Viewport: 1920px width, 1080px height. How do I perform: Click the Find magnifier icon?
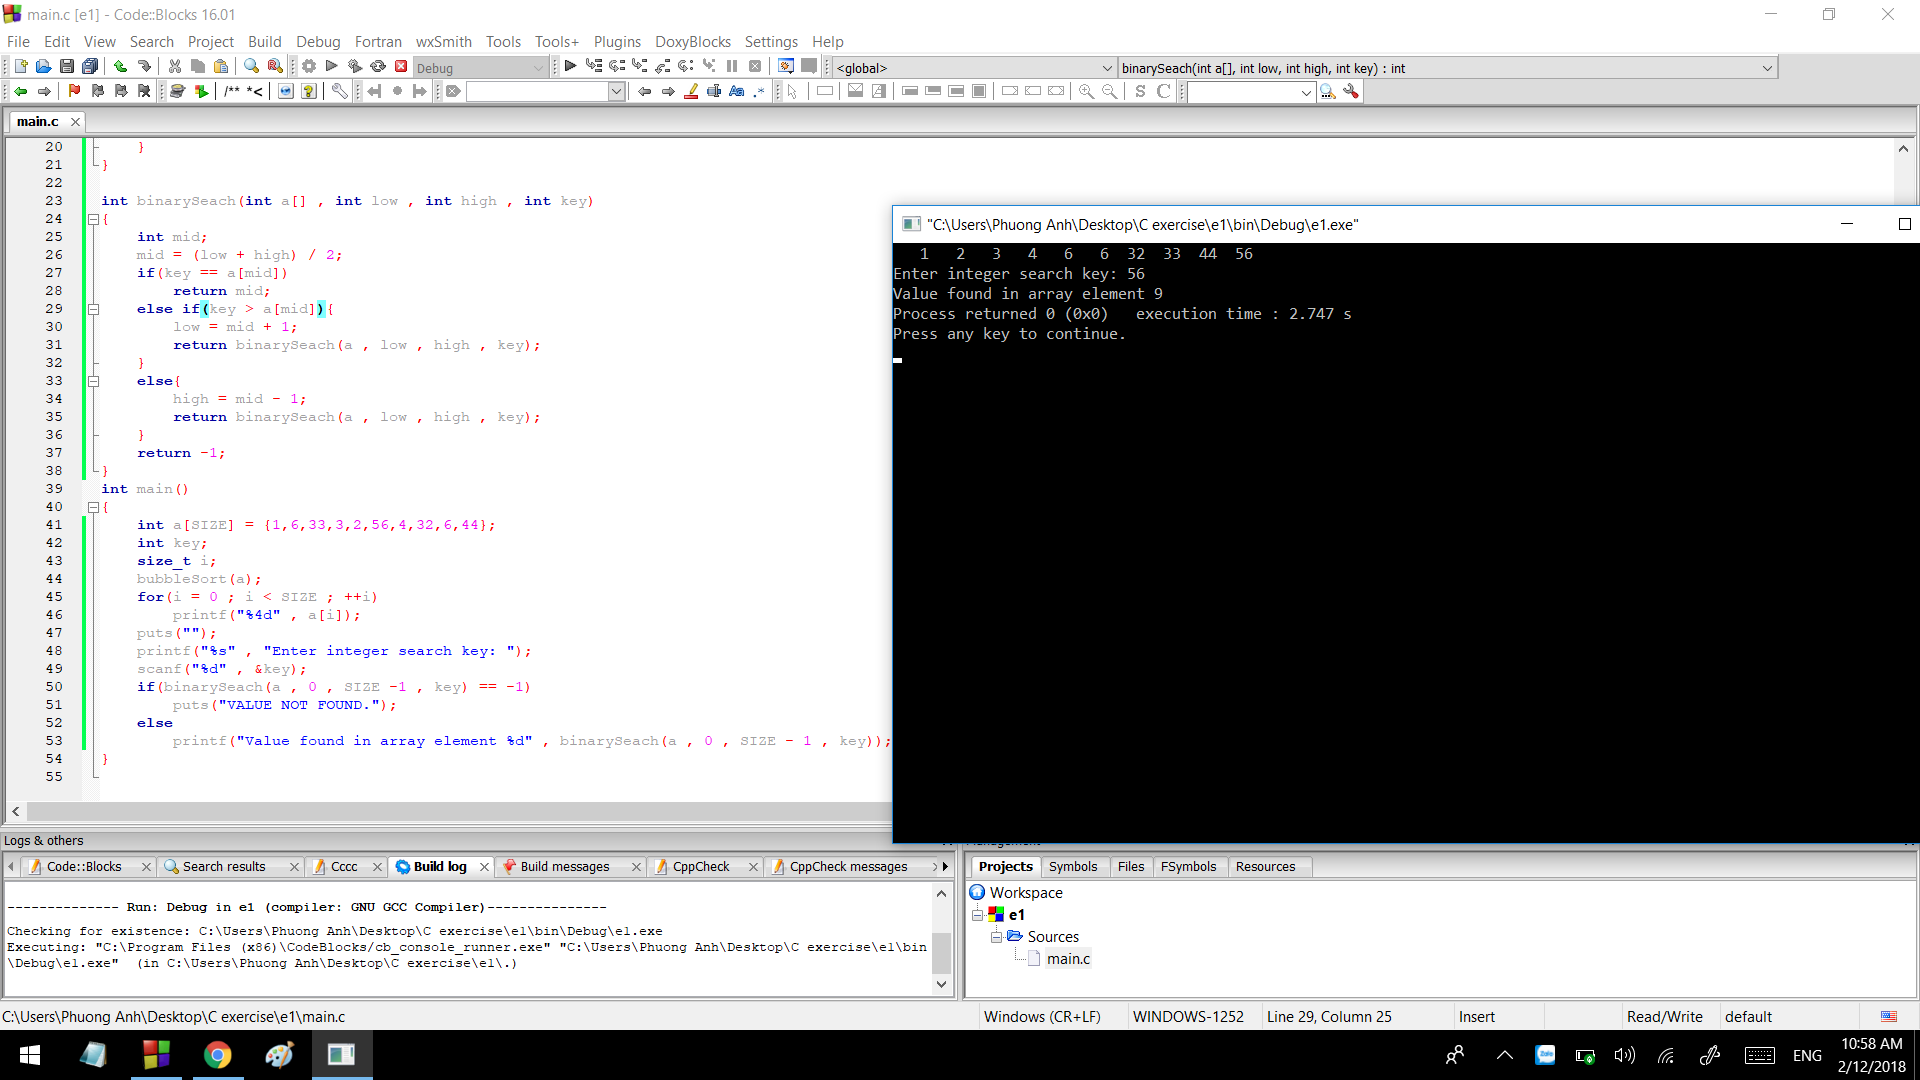[251, 67]
